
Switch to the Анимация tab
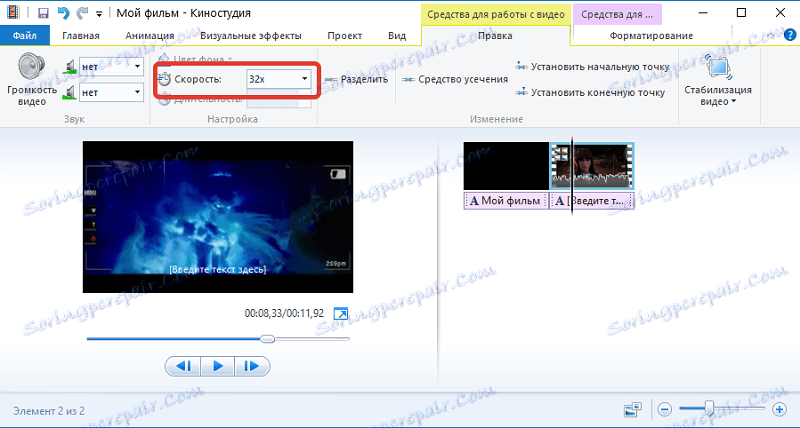149,36
